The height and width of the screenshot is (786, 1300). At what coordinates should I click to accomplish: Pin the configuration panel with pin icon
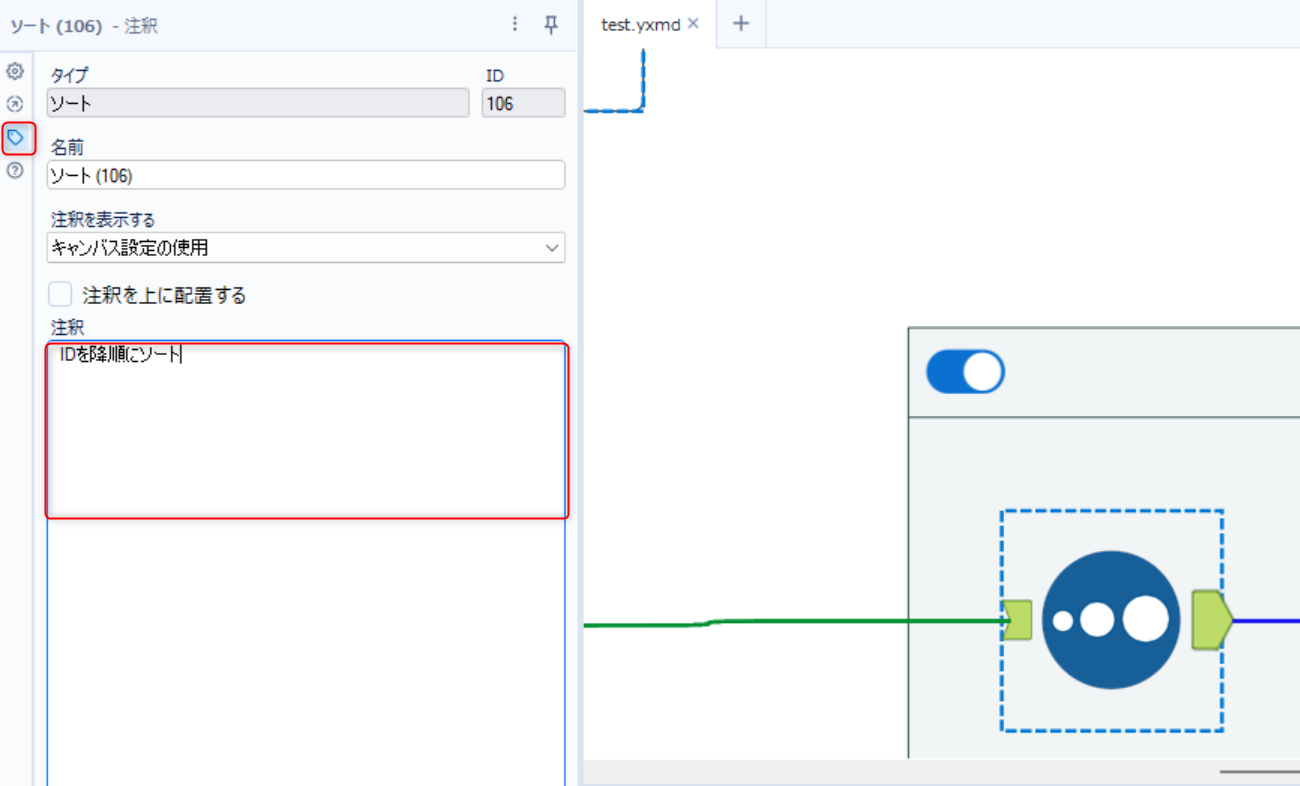[x=551, y=25]
